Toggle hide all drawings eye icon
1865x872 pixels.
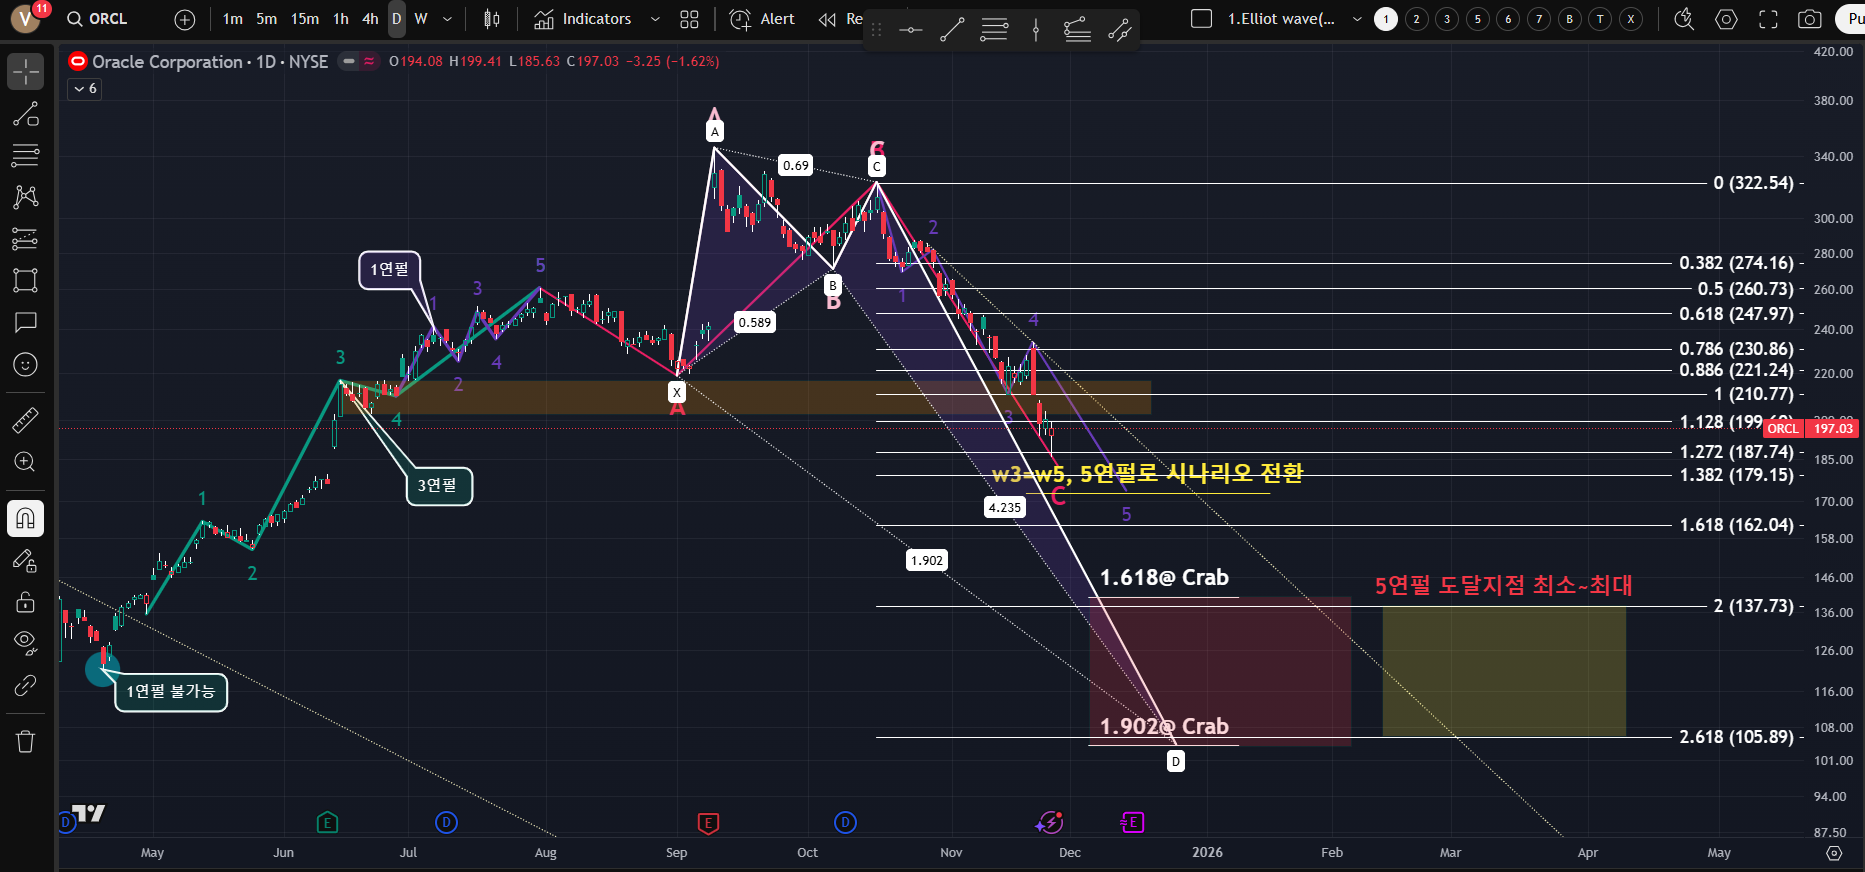tap(25, 641)
